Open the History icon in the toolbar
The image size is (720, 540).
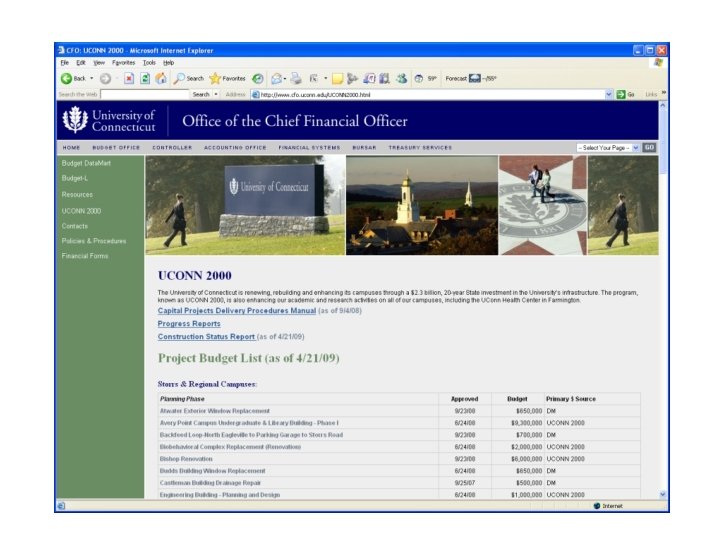258,79
